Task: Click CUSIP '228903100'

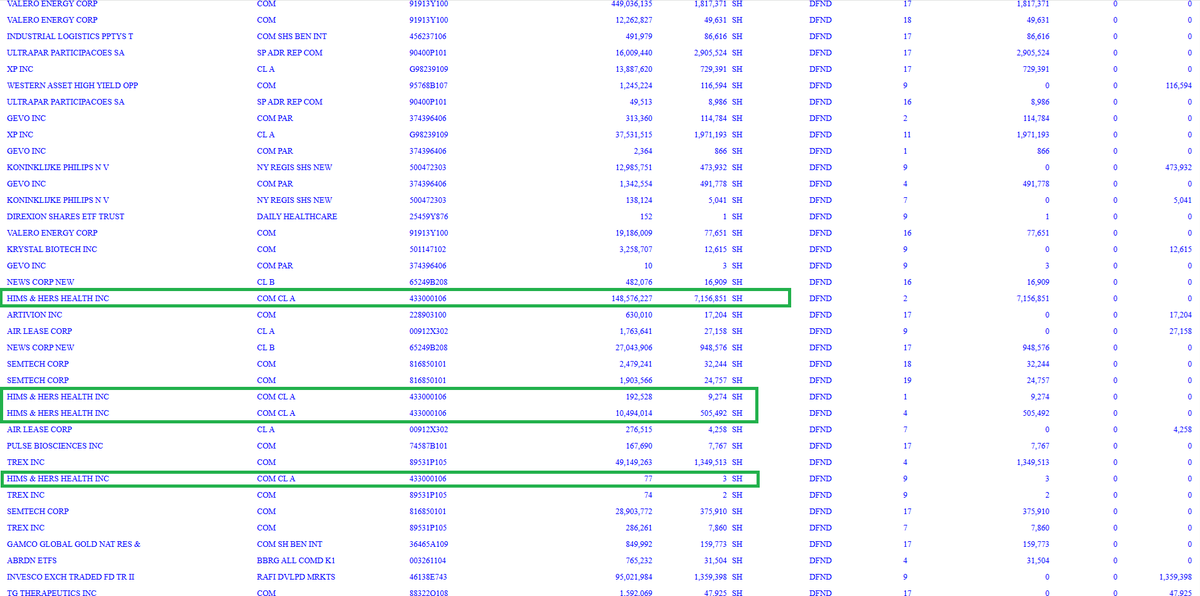Action: pyautogui.click(x=428, y=314)
